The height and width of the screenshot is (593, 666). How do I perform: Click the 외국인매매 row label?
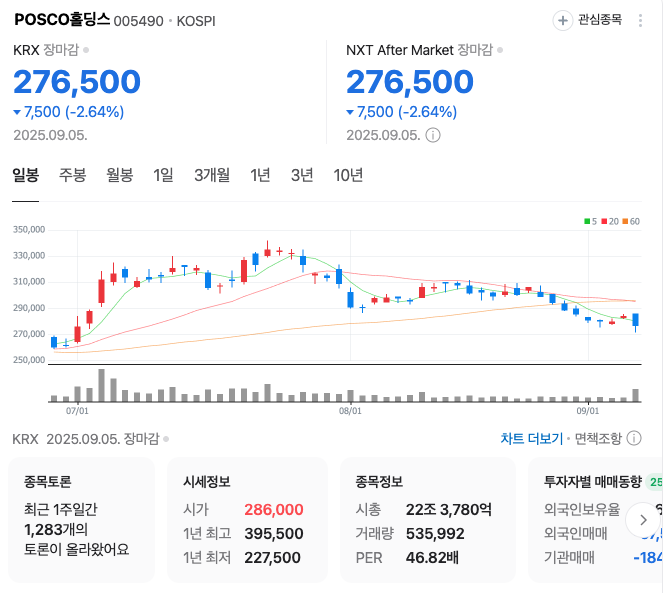click(576, 534)
